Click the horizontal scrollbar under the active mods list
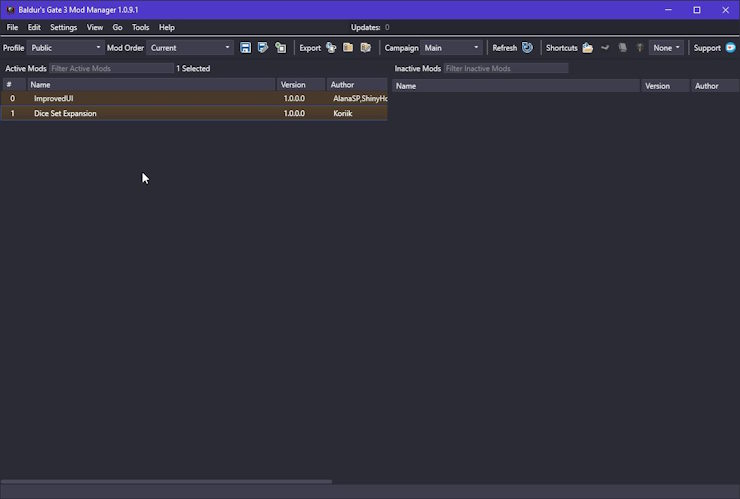 [x=166, y=482]
